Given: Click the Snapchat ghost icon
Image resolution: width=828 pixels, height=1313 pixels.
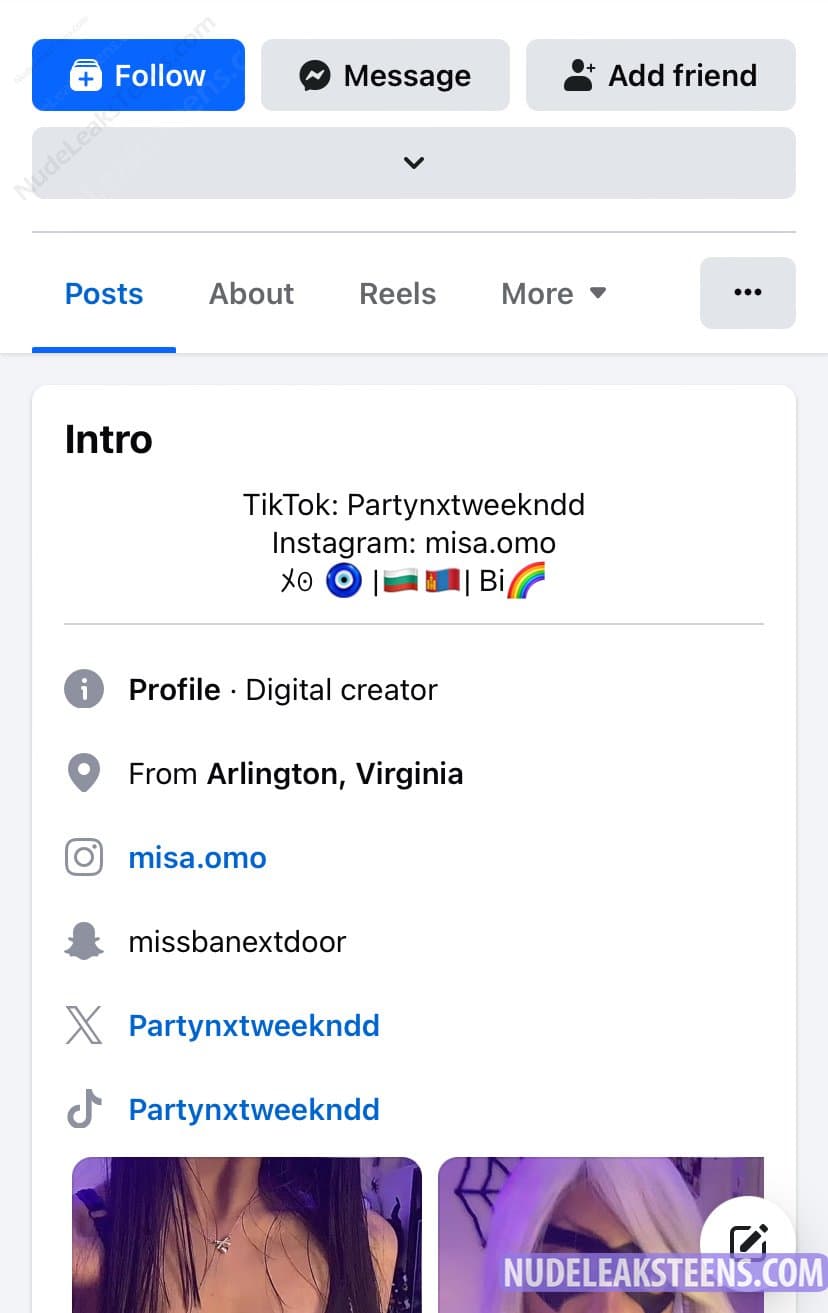Looking at the screenshot, I should coord(84,942).
